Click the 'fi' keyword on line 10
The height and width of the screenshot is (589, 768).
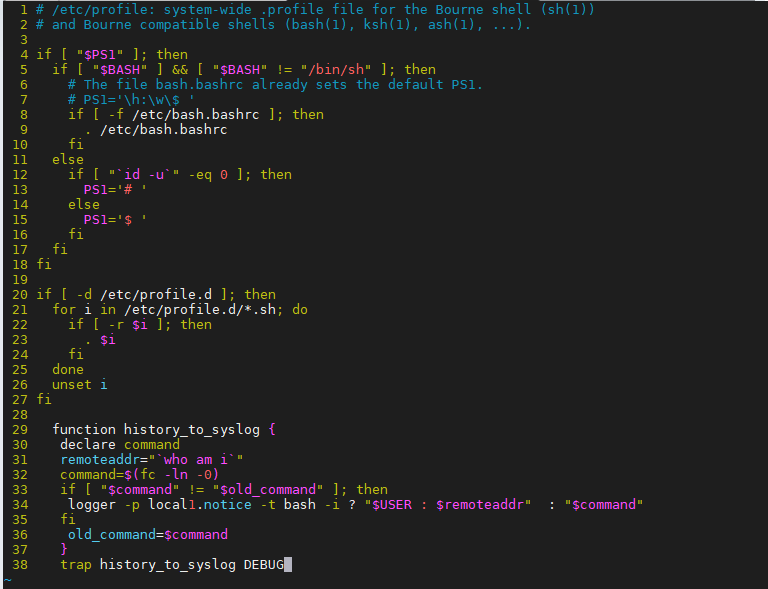click(76, 144)
